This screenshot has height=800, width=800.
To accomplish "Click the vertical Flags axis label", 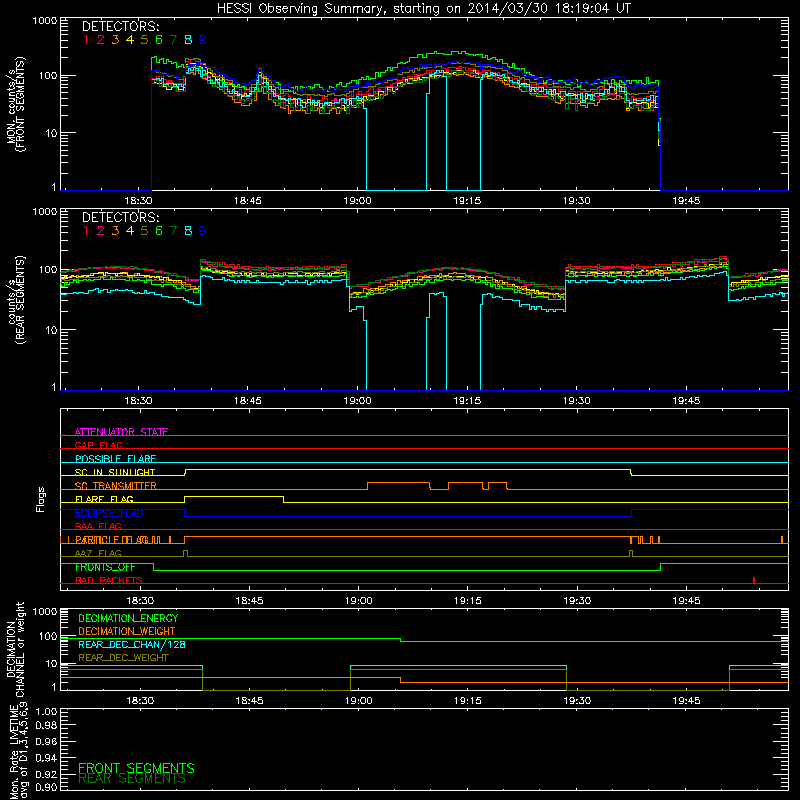I will coord(41,499).
